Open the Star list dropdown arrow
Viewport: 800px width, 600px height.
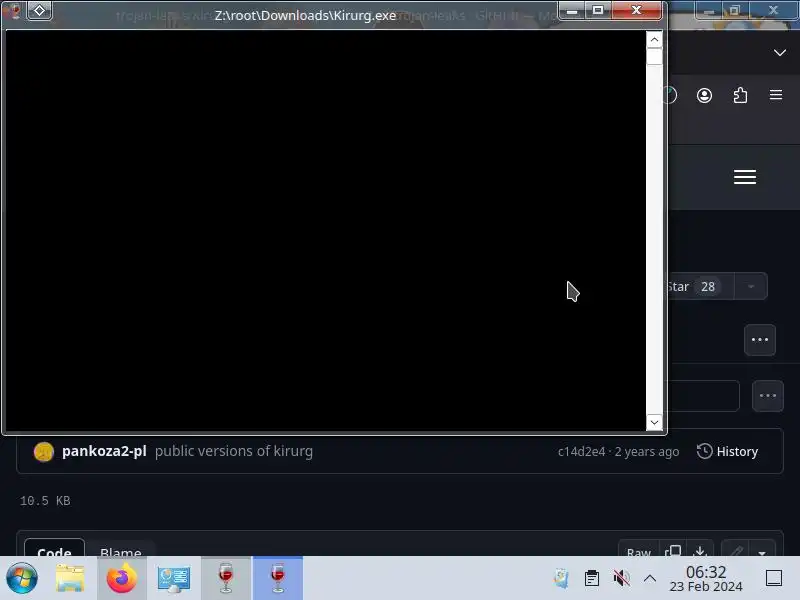[x=751, y=286]
